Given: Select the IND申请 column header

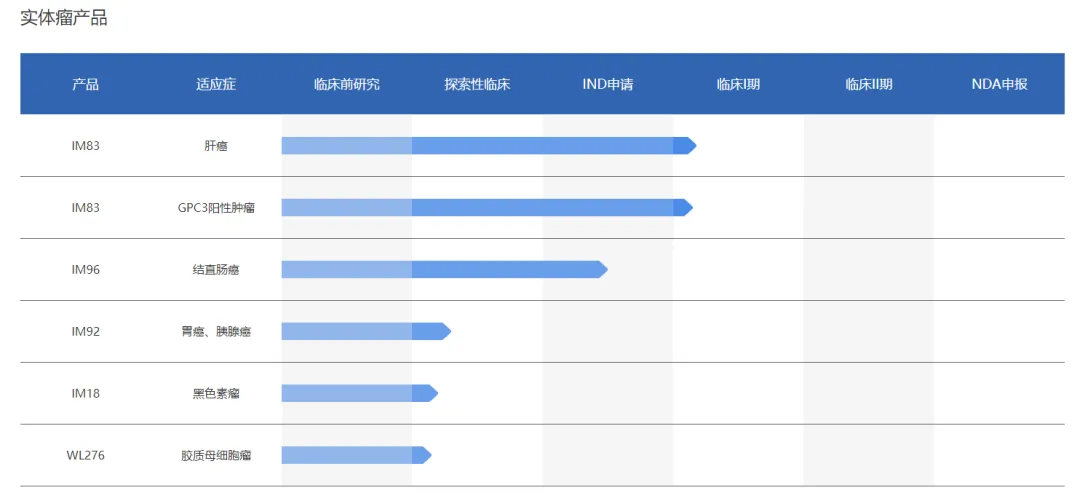Looking at the screenshot, I should click(608, 84).
